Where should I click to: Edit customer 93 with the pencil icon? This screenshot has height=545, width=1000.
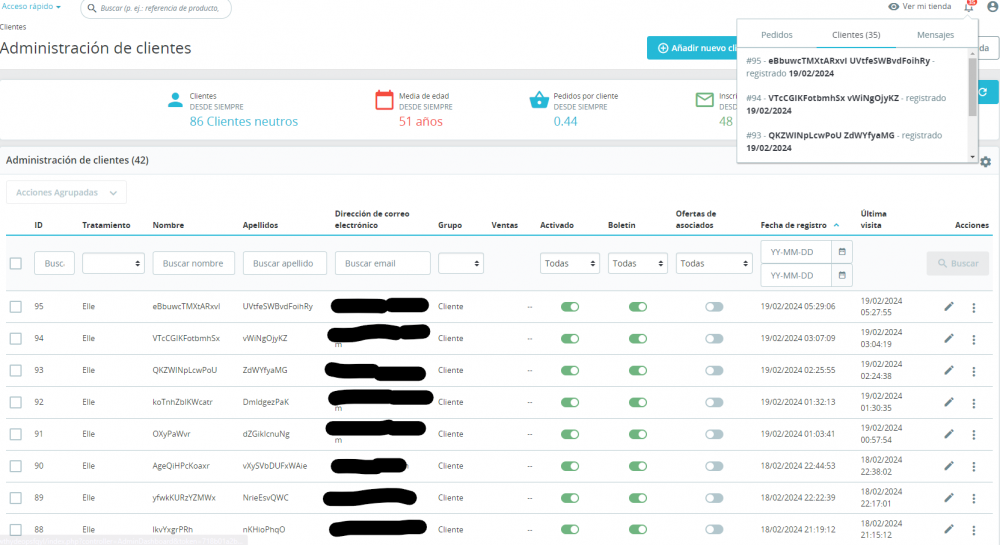click(949, 370)
